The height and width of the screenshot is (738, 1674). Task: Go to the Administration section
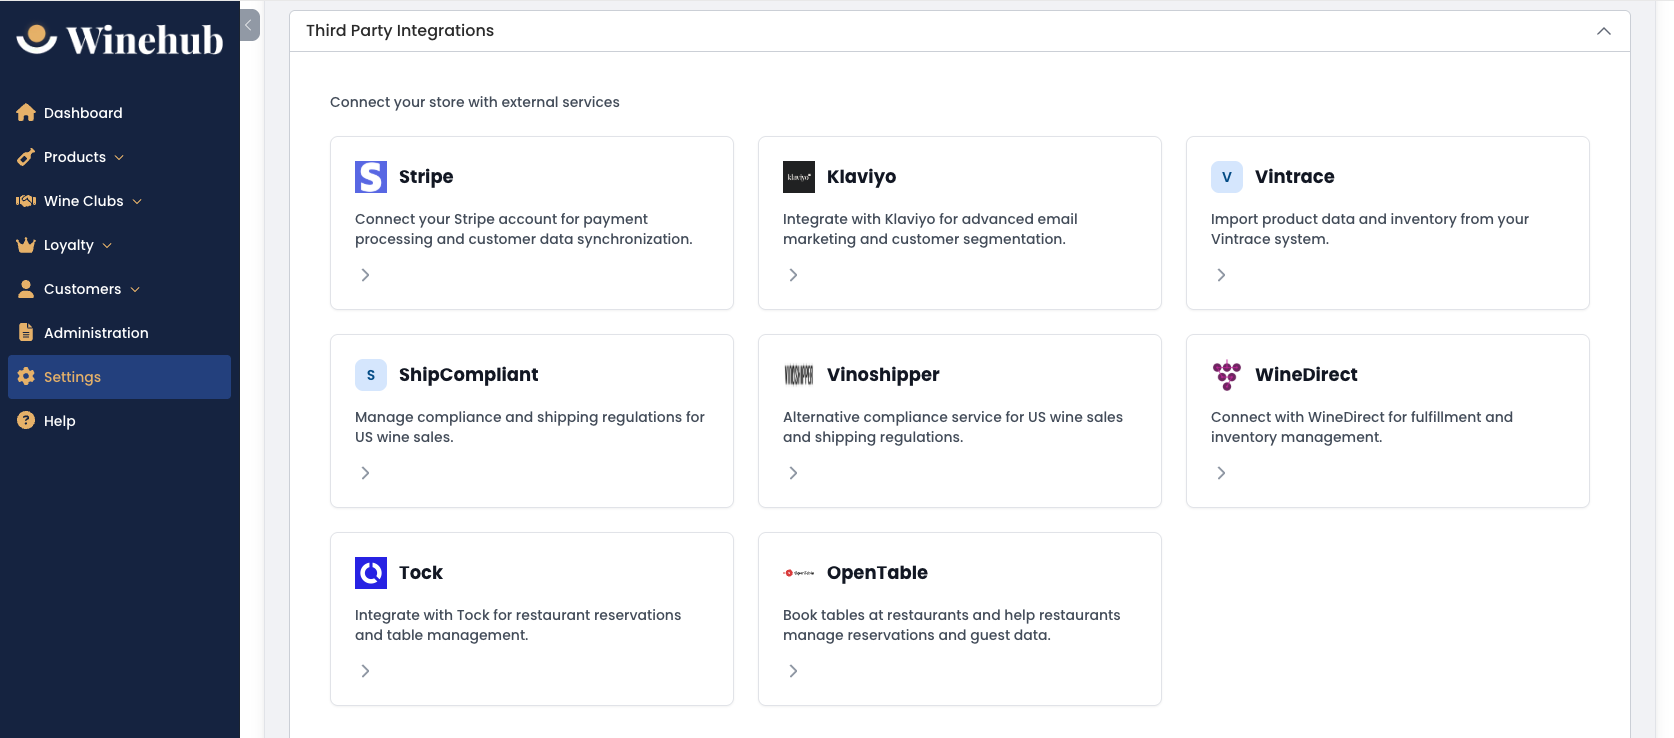click(x=96, y=333)
